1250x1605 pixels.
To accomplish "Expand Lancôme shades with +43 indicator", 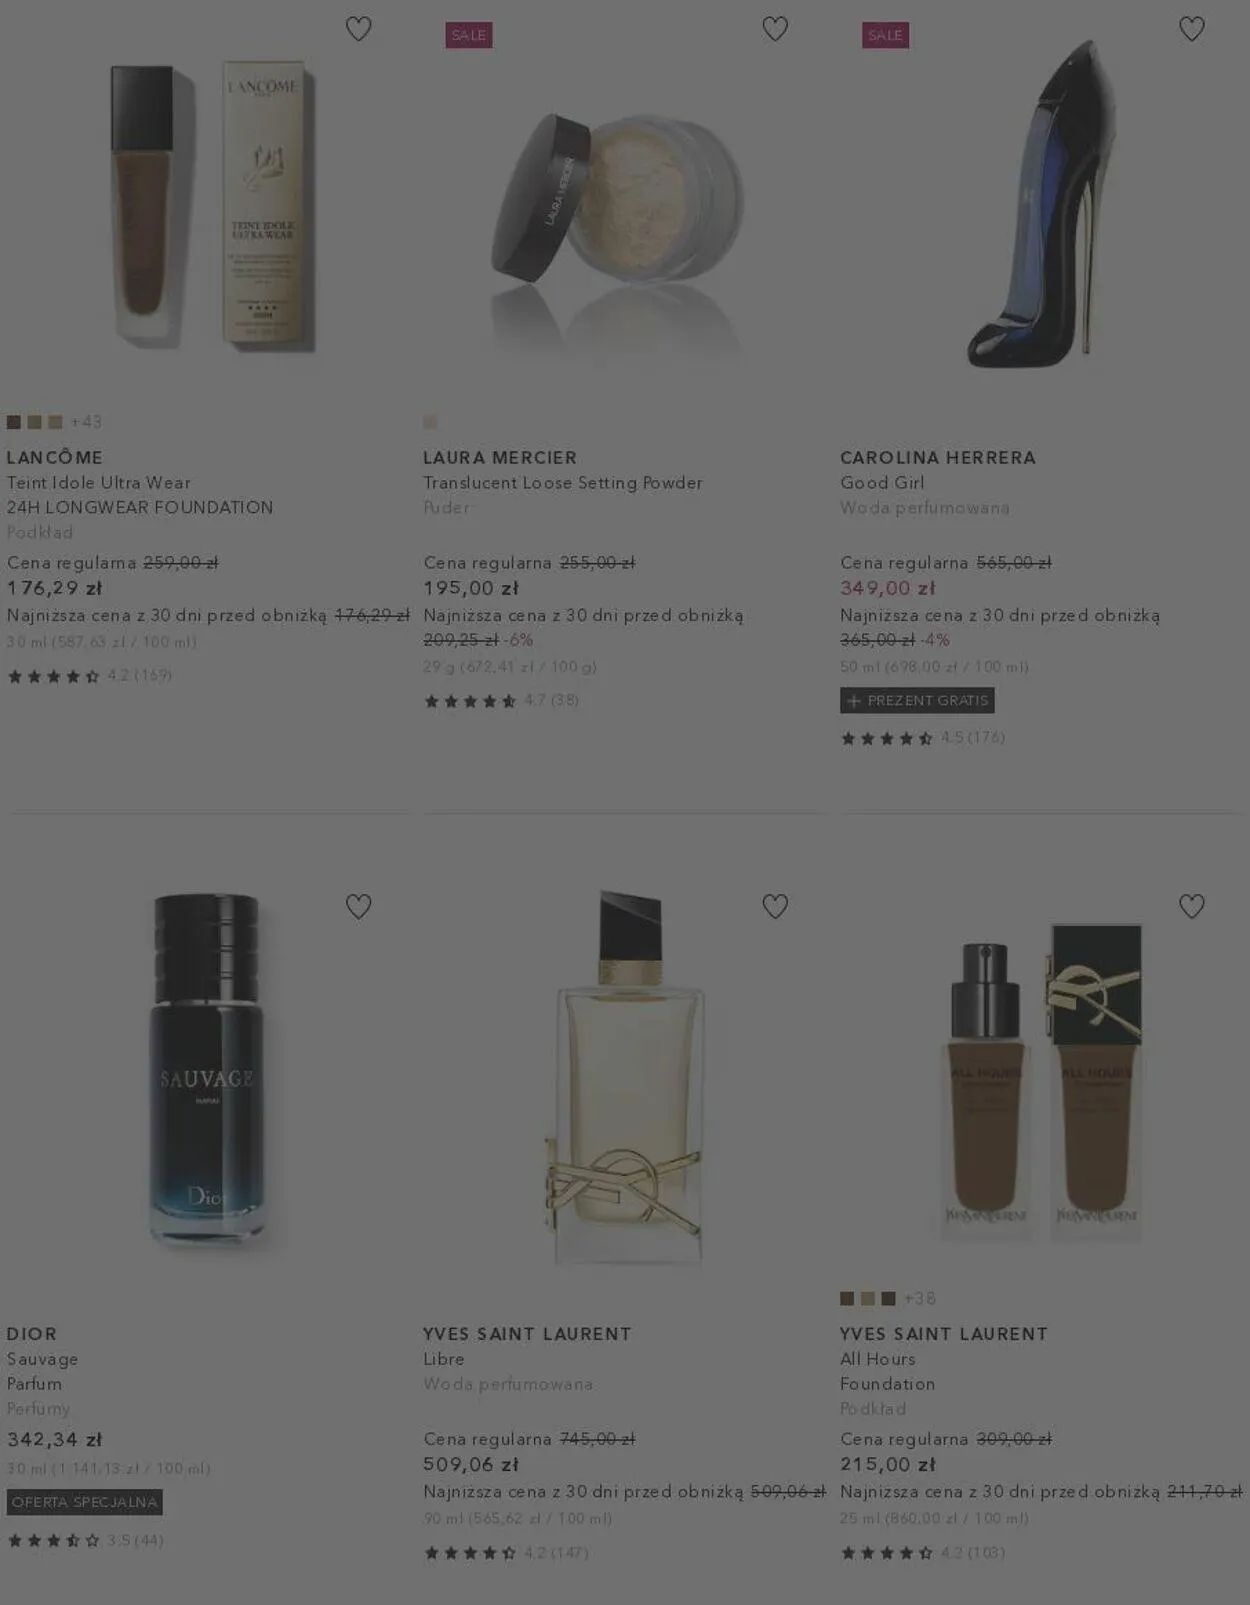I will [x=86, y=422].
